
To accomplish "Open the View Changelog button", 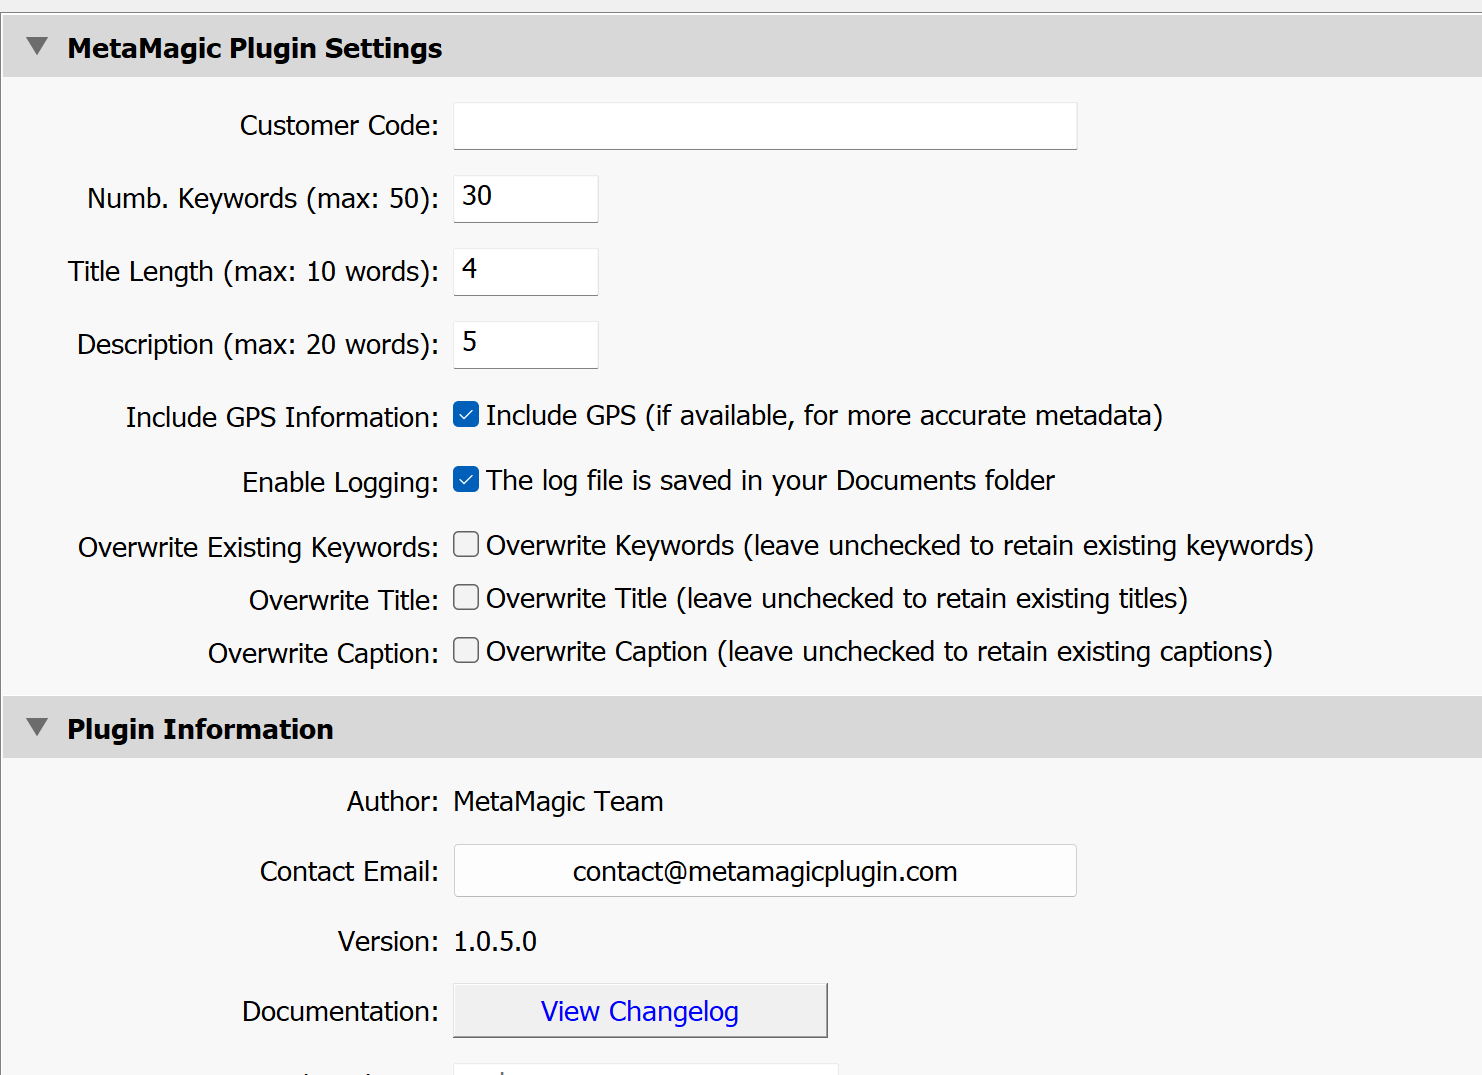I will [640, 1011].
